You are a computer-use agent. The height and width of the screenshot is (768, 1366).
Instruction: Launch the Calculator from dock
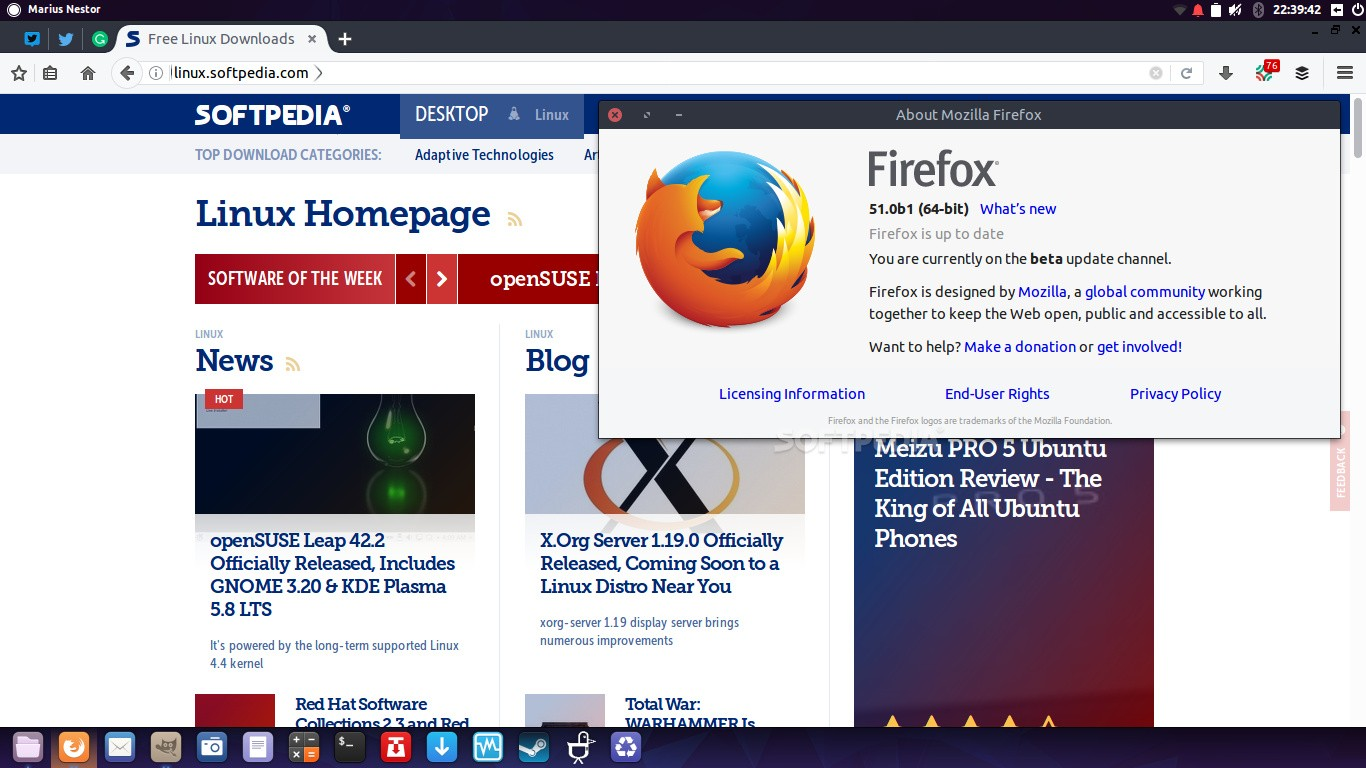pyautogui.click(x=304, y=747)
